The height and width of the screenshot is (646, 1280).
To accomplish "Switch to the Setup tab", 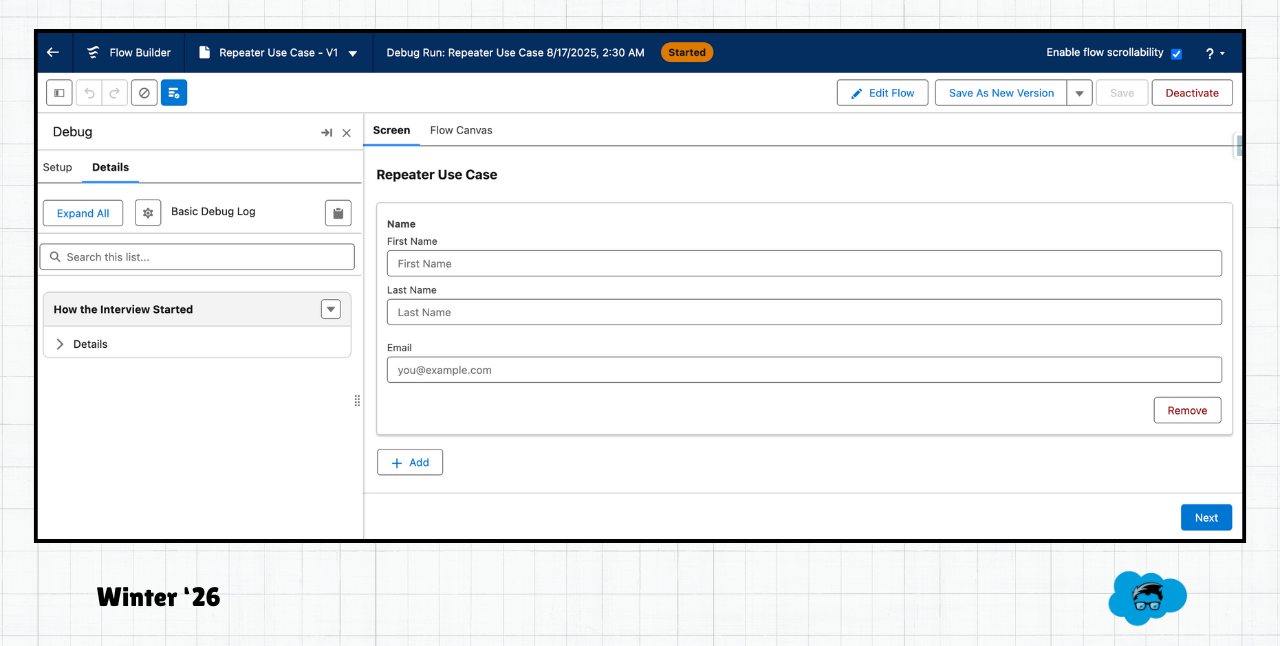I will pos(57,167).
